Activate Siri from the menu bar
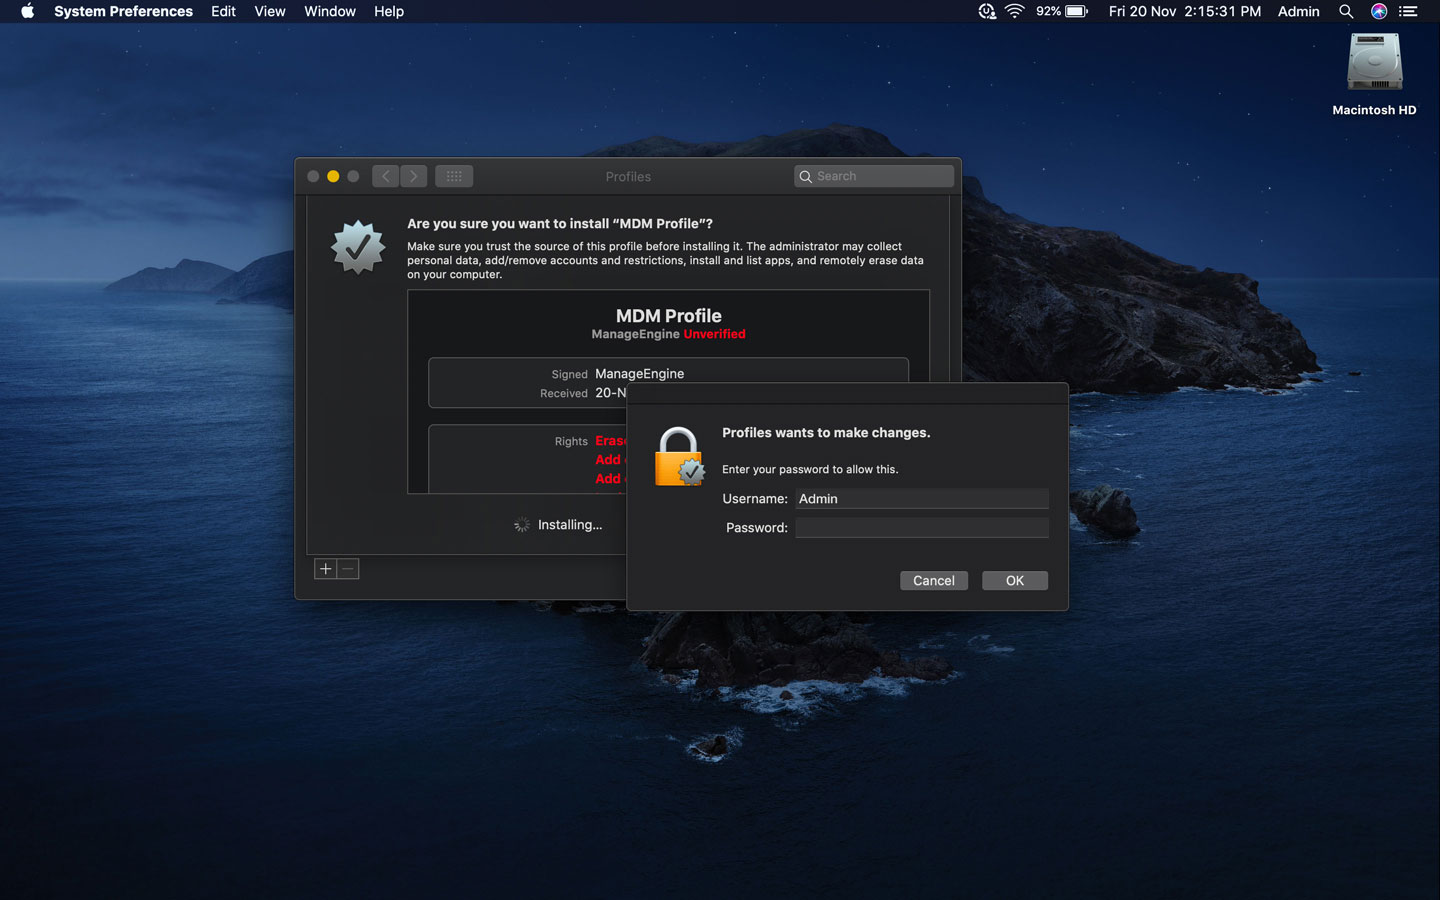The image size is (1440, 900). pyautogui.click(x=1377, y=11)
